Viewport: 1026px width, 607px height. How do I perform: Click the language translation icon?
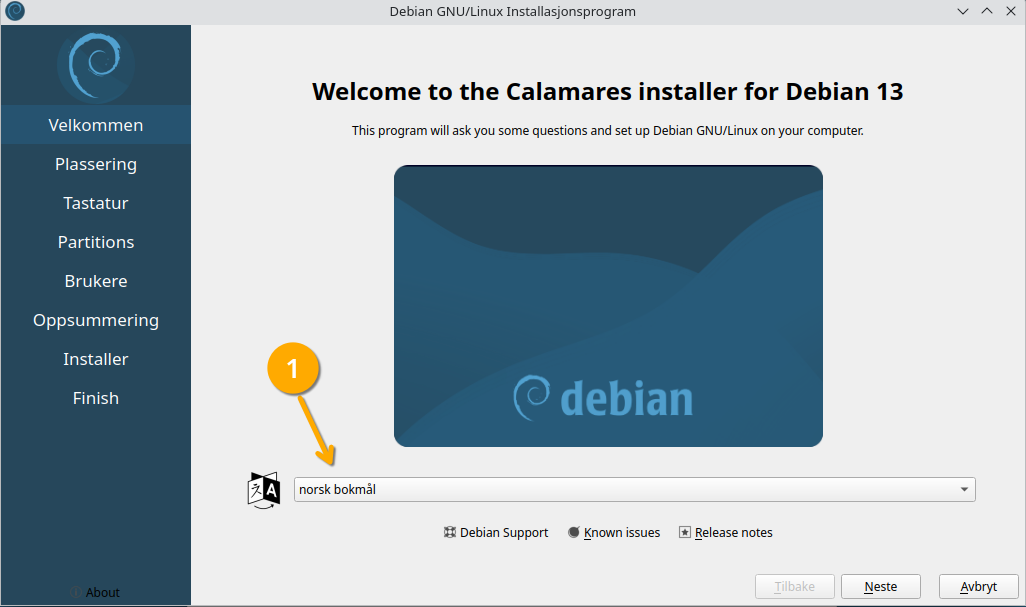coord(264,490)
